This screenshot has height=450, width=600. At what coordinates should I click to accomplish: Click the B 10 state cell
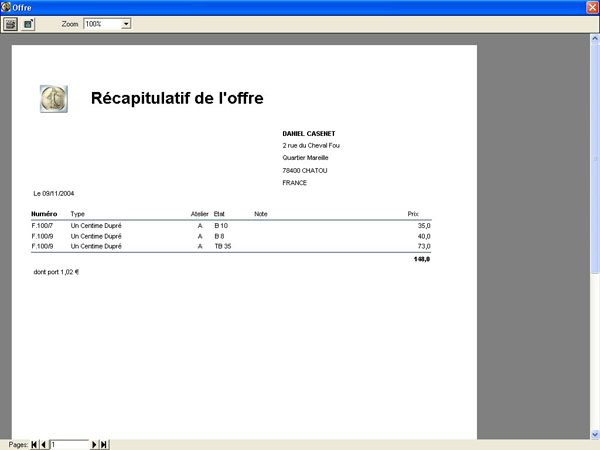click(x=221, y=226)
